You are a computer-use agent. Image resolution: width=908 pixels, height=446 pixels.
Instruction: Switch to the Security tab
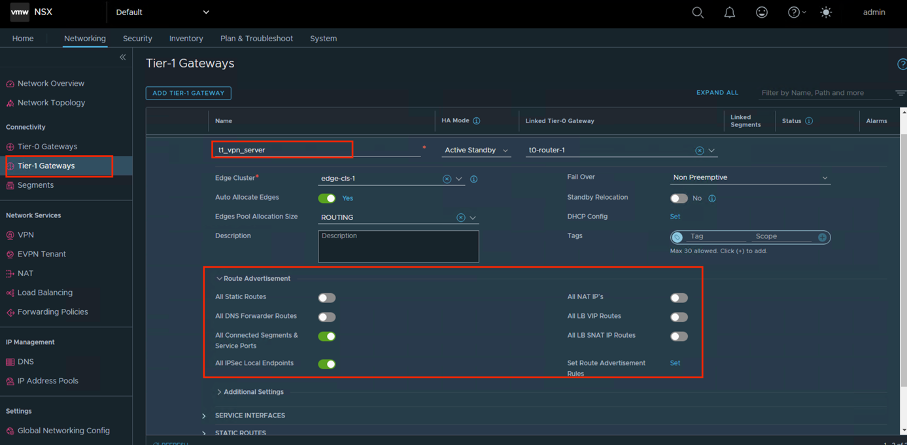pos(137,38)
